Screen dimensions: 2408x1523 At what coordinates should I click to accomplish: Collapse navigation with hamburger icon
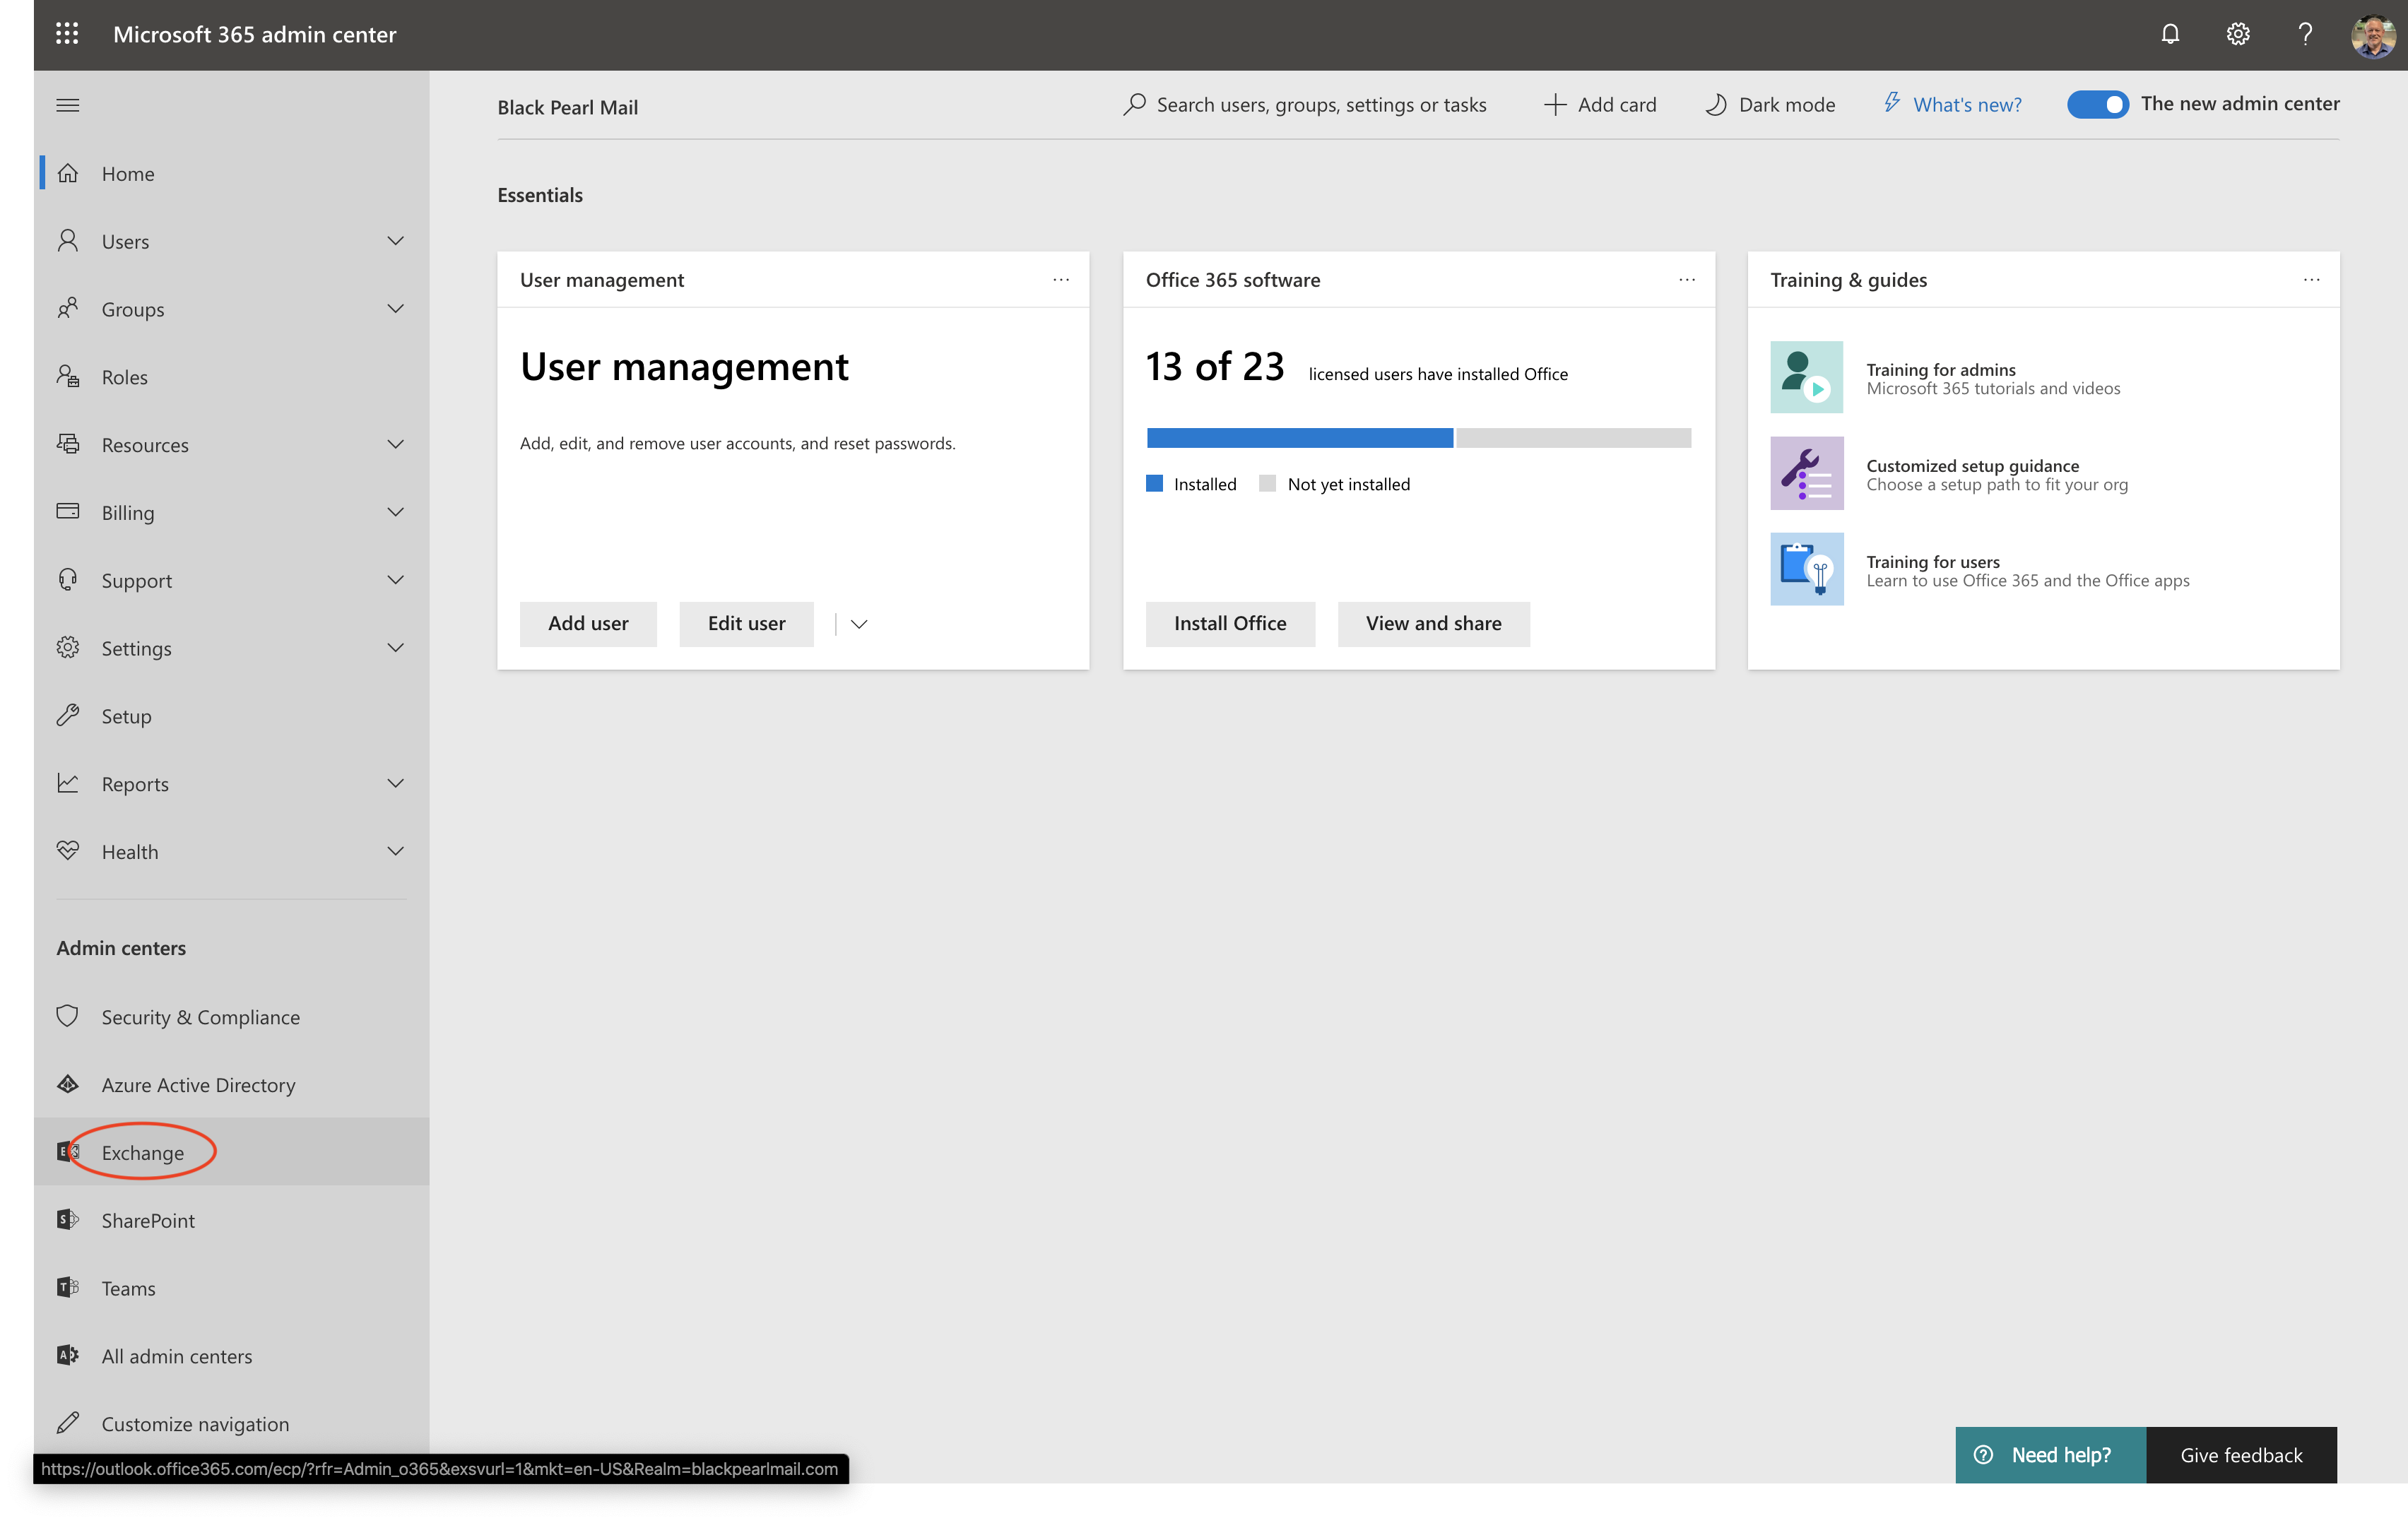click(x=68, y=105)
